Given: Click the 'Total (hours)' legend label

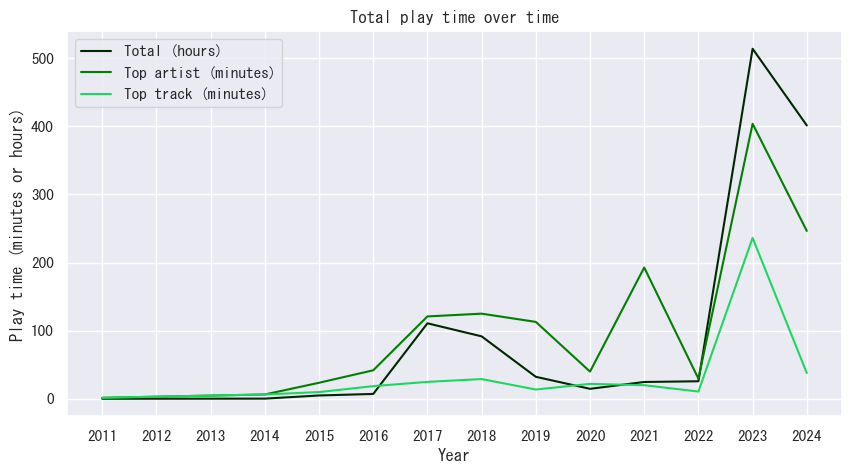Looking at the screenshot, I should pyautogui.click(x=173, y=51).
